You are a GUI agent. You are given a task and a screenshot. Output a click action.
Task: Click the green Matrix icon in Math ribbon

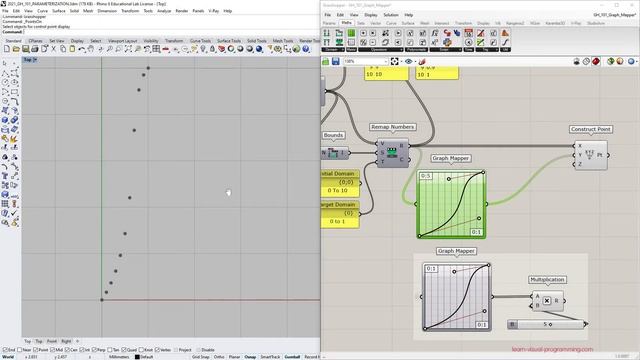click(x=351, y=33)
